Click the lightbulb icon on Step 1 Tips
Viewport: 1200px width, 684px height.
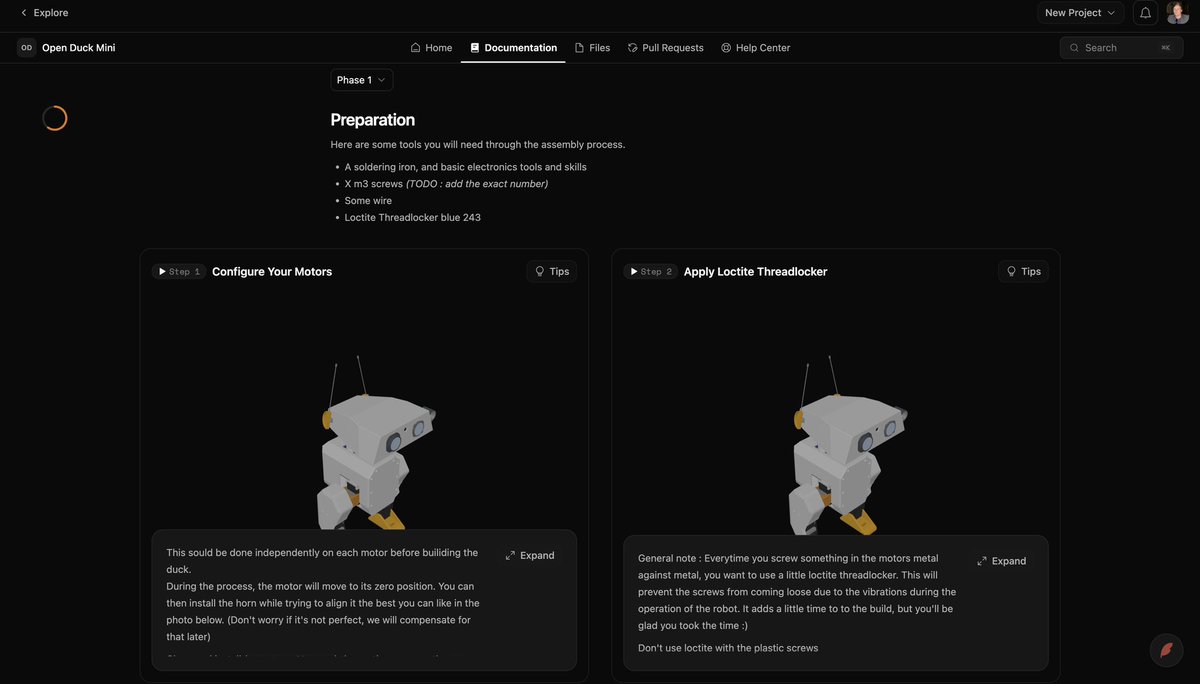[540, 271]
